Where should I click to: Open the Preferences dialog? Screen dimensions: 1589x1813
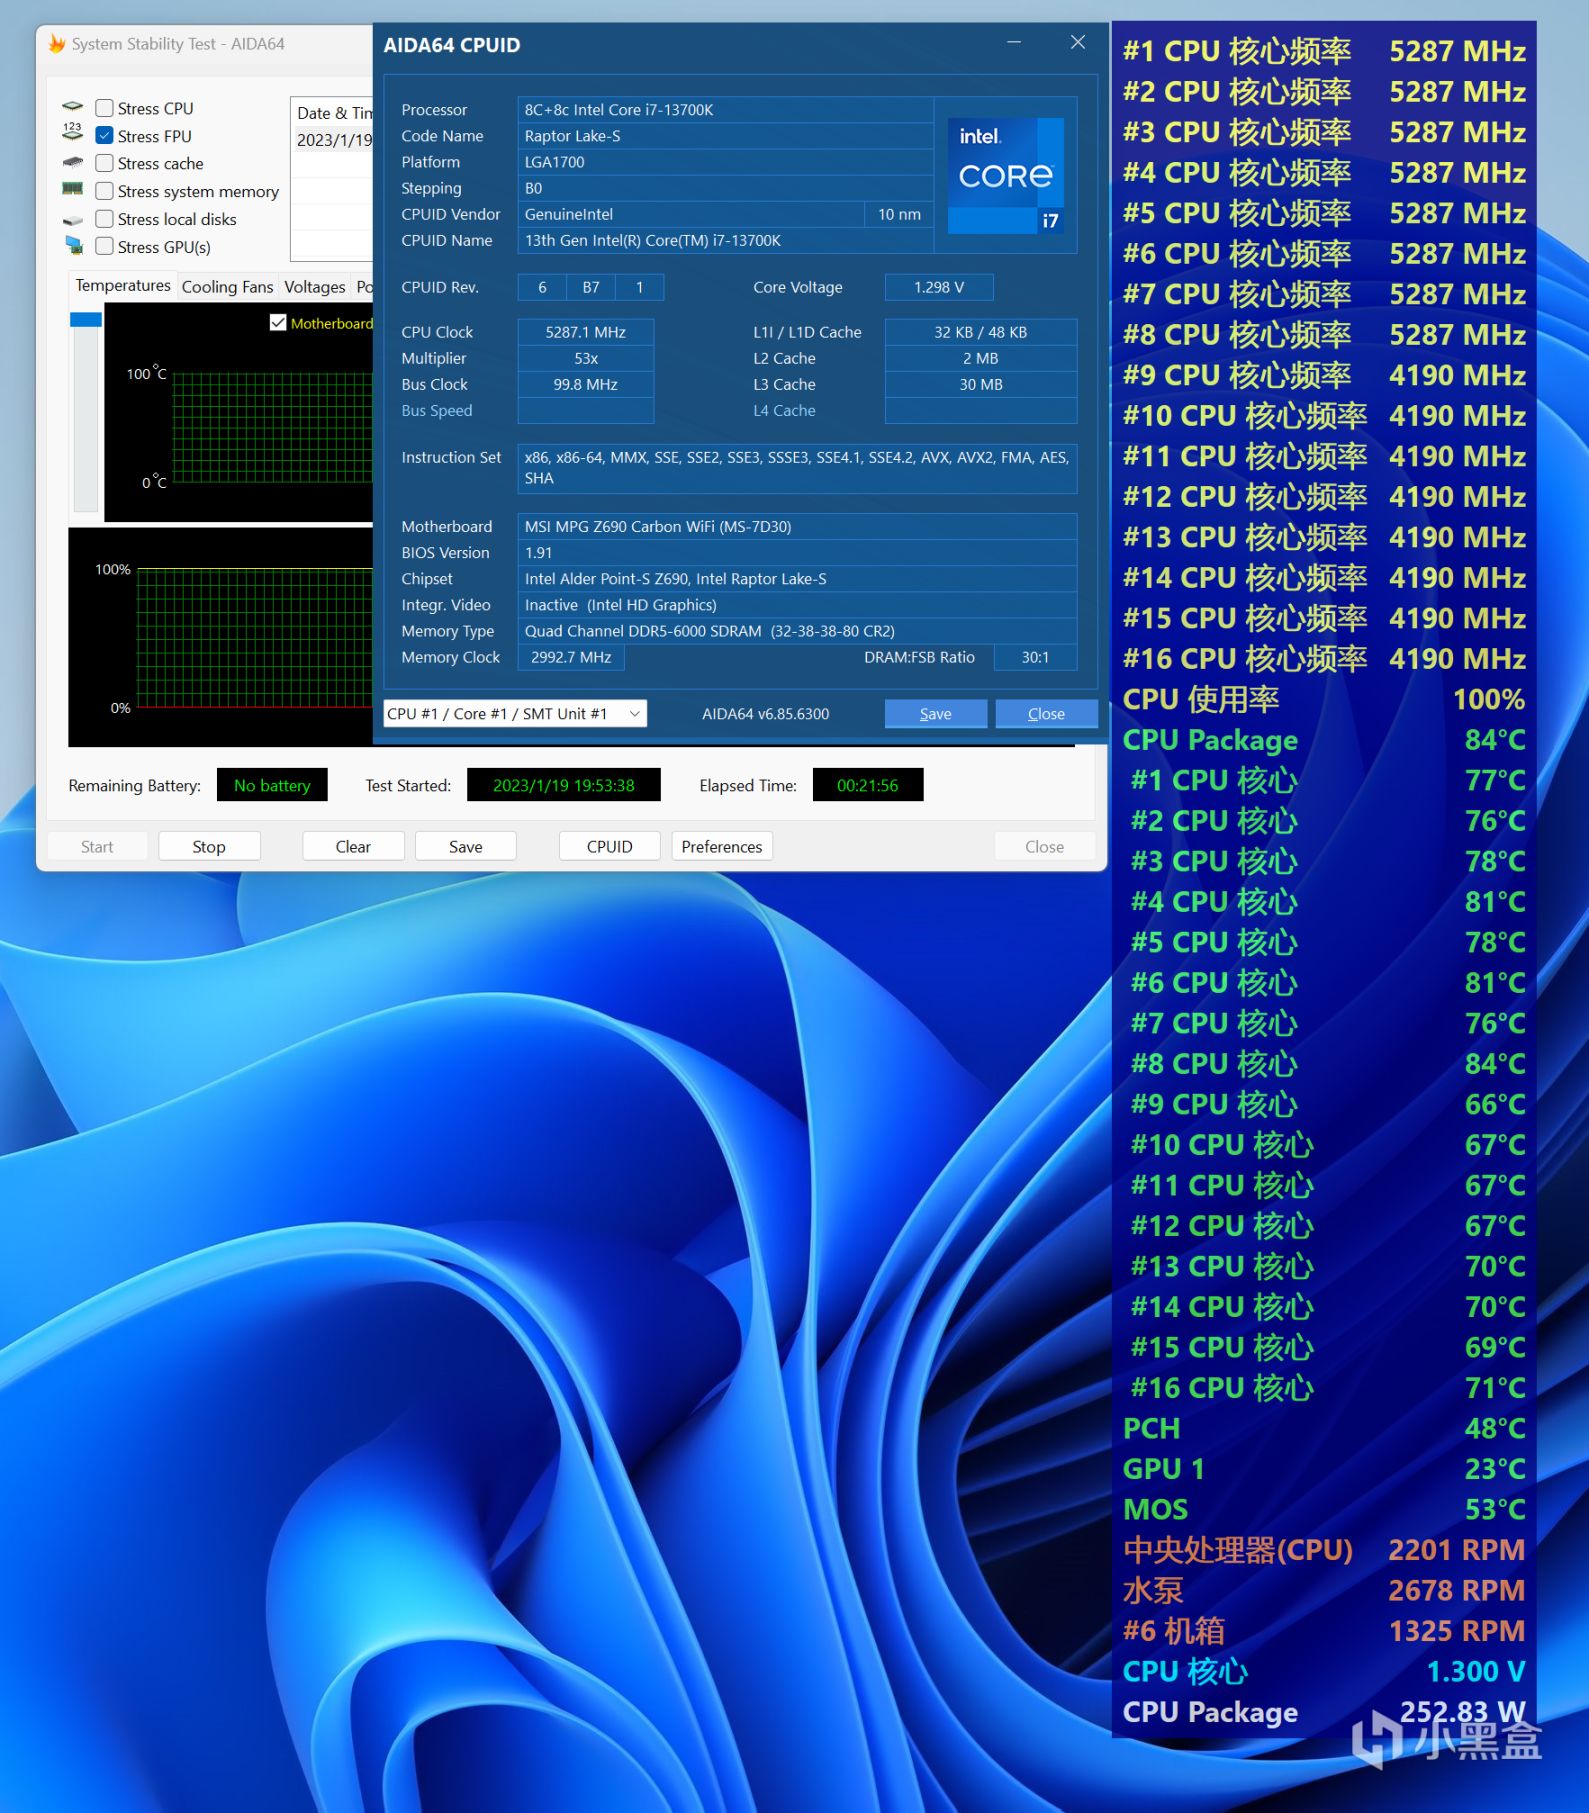pyautogui.click(x=722, y=847)
